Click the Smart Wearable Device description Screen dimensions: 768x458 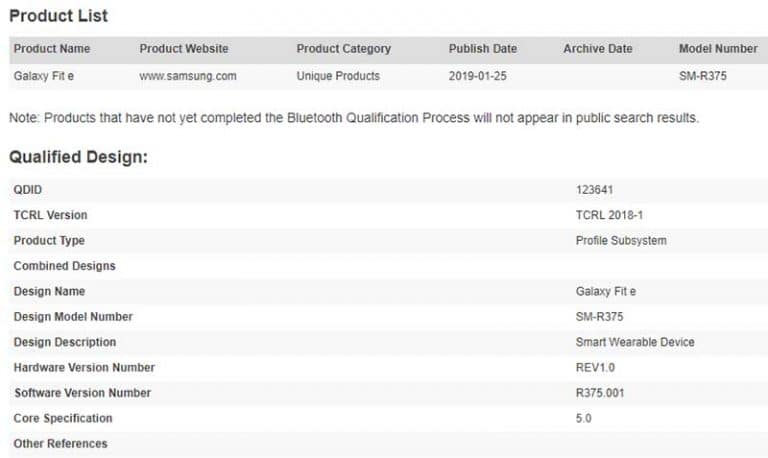[635, 342]
